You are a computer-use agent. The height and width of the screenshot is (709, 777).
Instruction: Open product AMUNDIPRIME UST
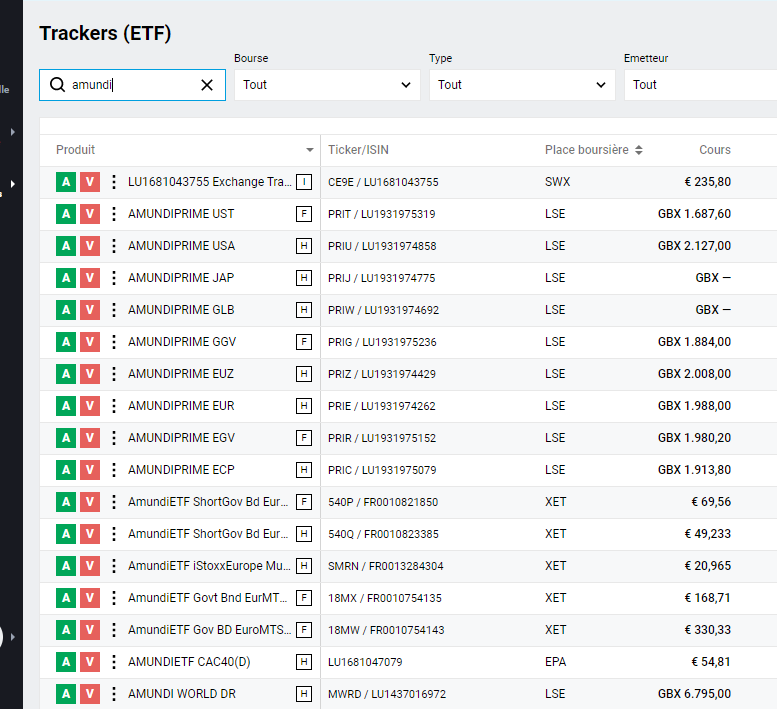pyautogui.click(x=181, y=214)
